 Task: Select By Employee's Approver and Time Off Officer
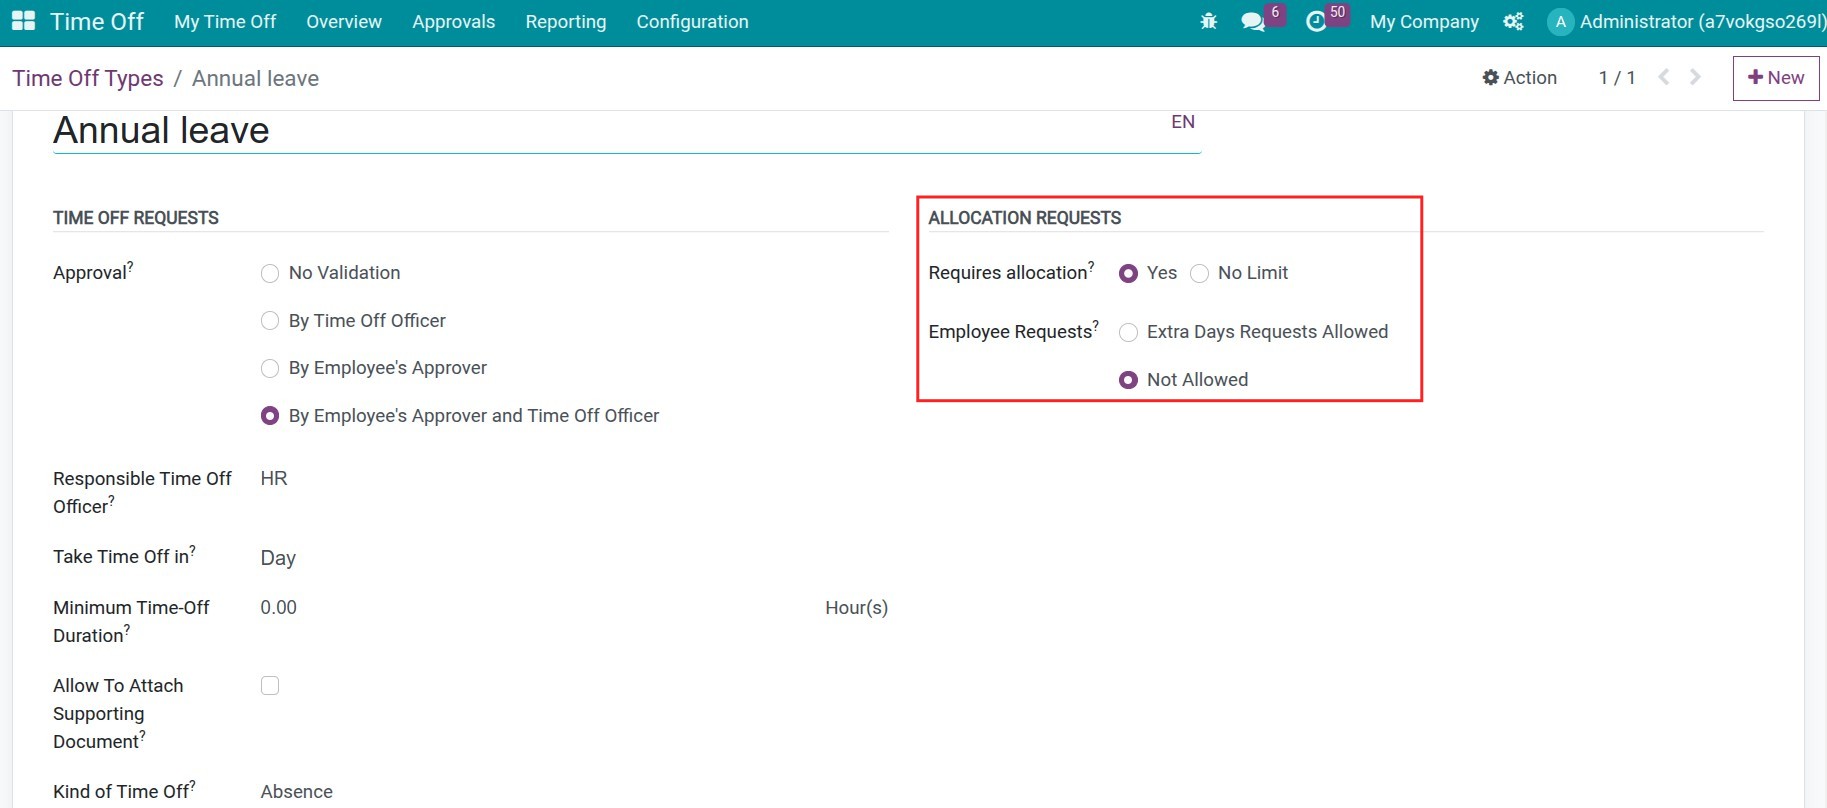[x=270, y=416]
